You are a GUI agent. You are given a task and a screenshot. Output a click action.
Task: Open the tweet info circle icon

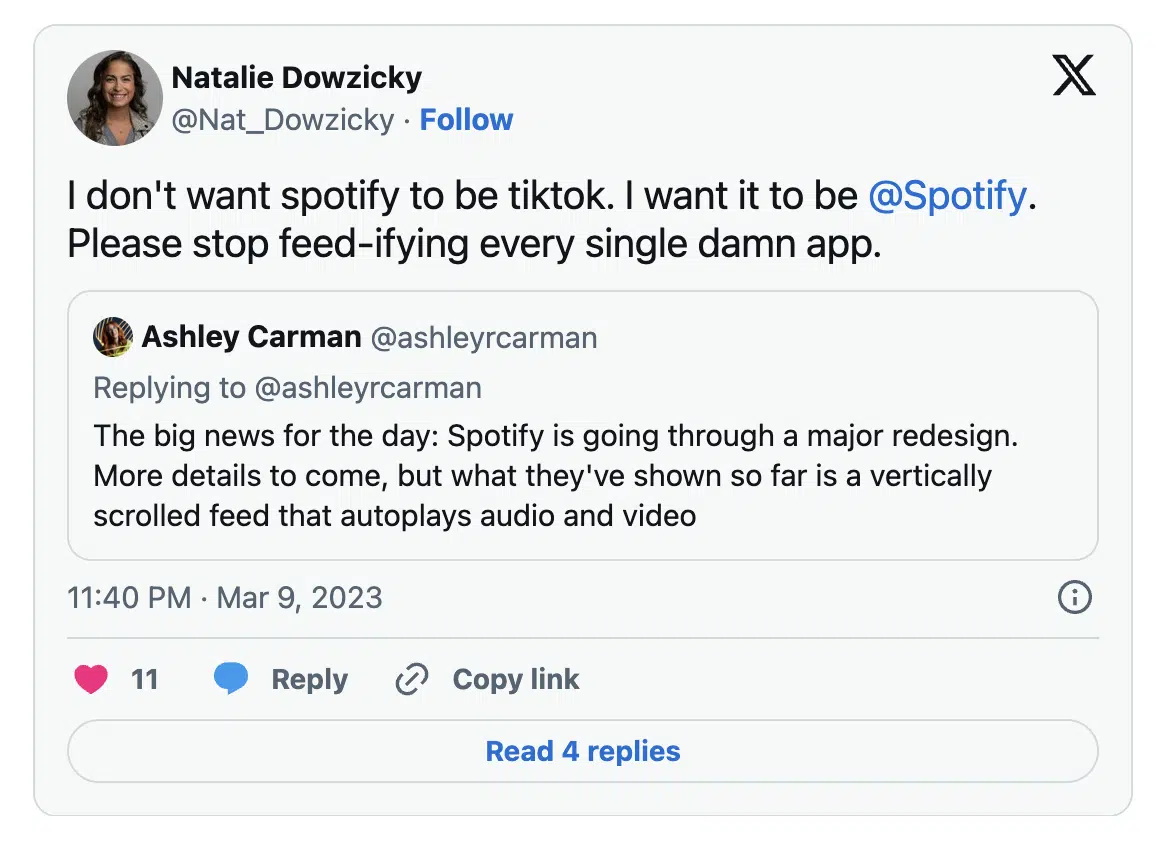[x=1075, y=597]
